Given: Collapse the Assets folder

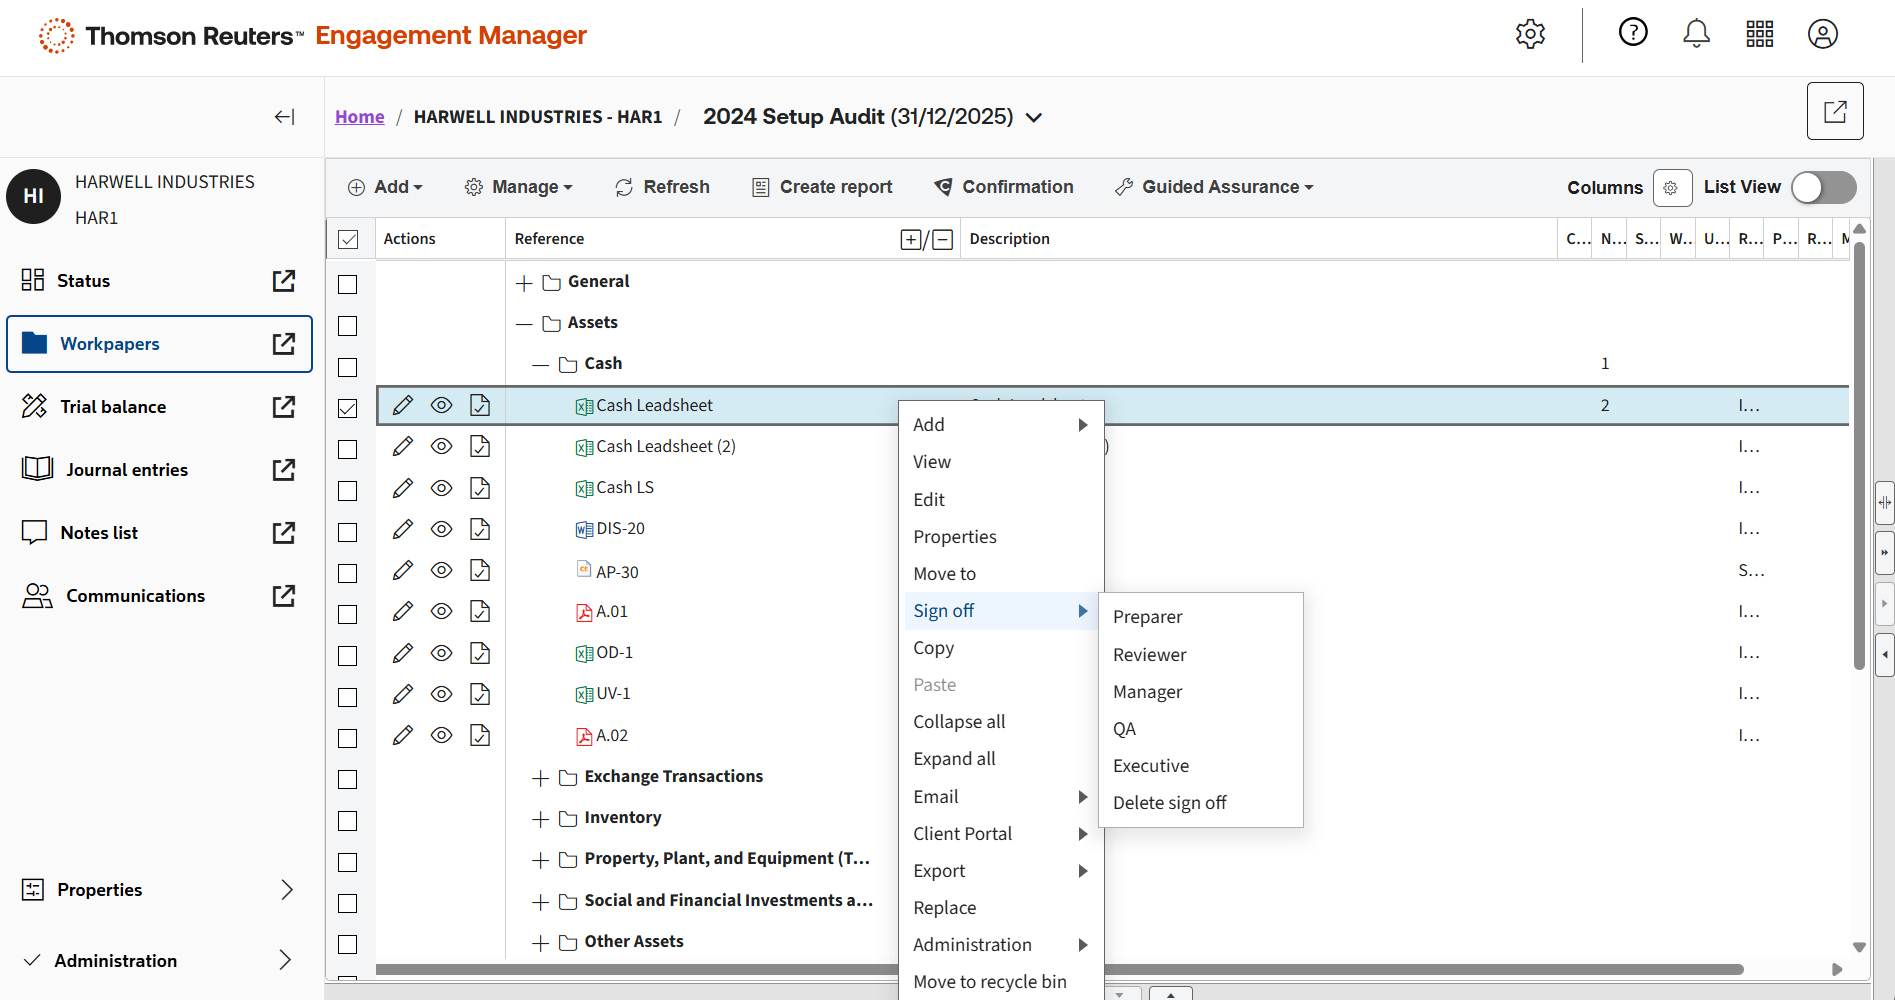Looking at the screenshot, I should [524, 323].
